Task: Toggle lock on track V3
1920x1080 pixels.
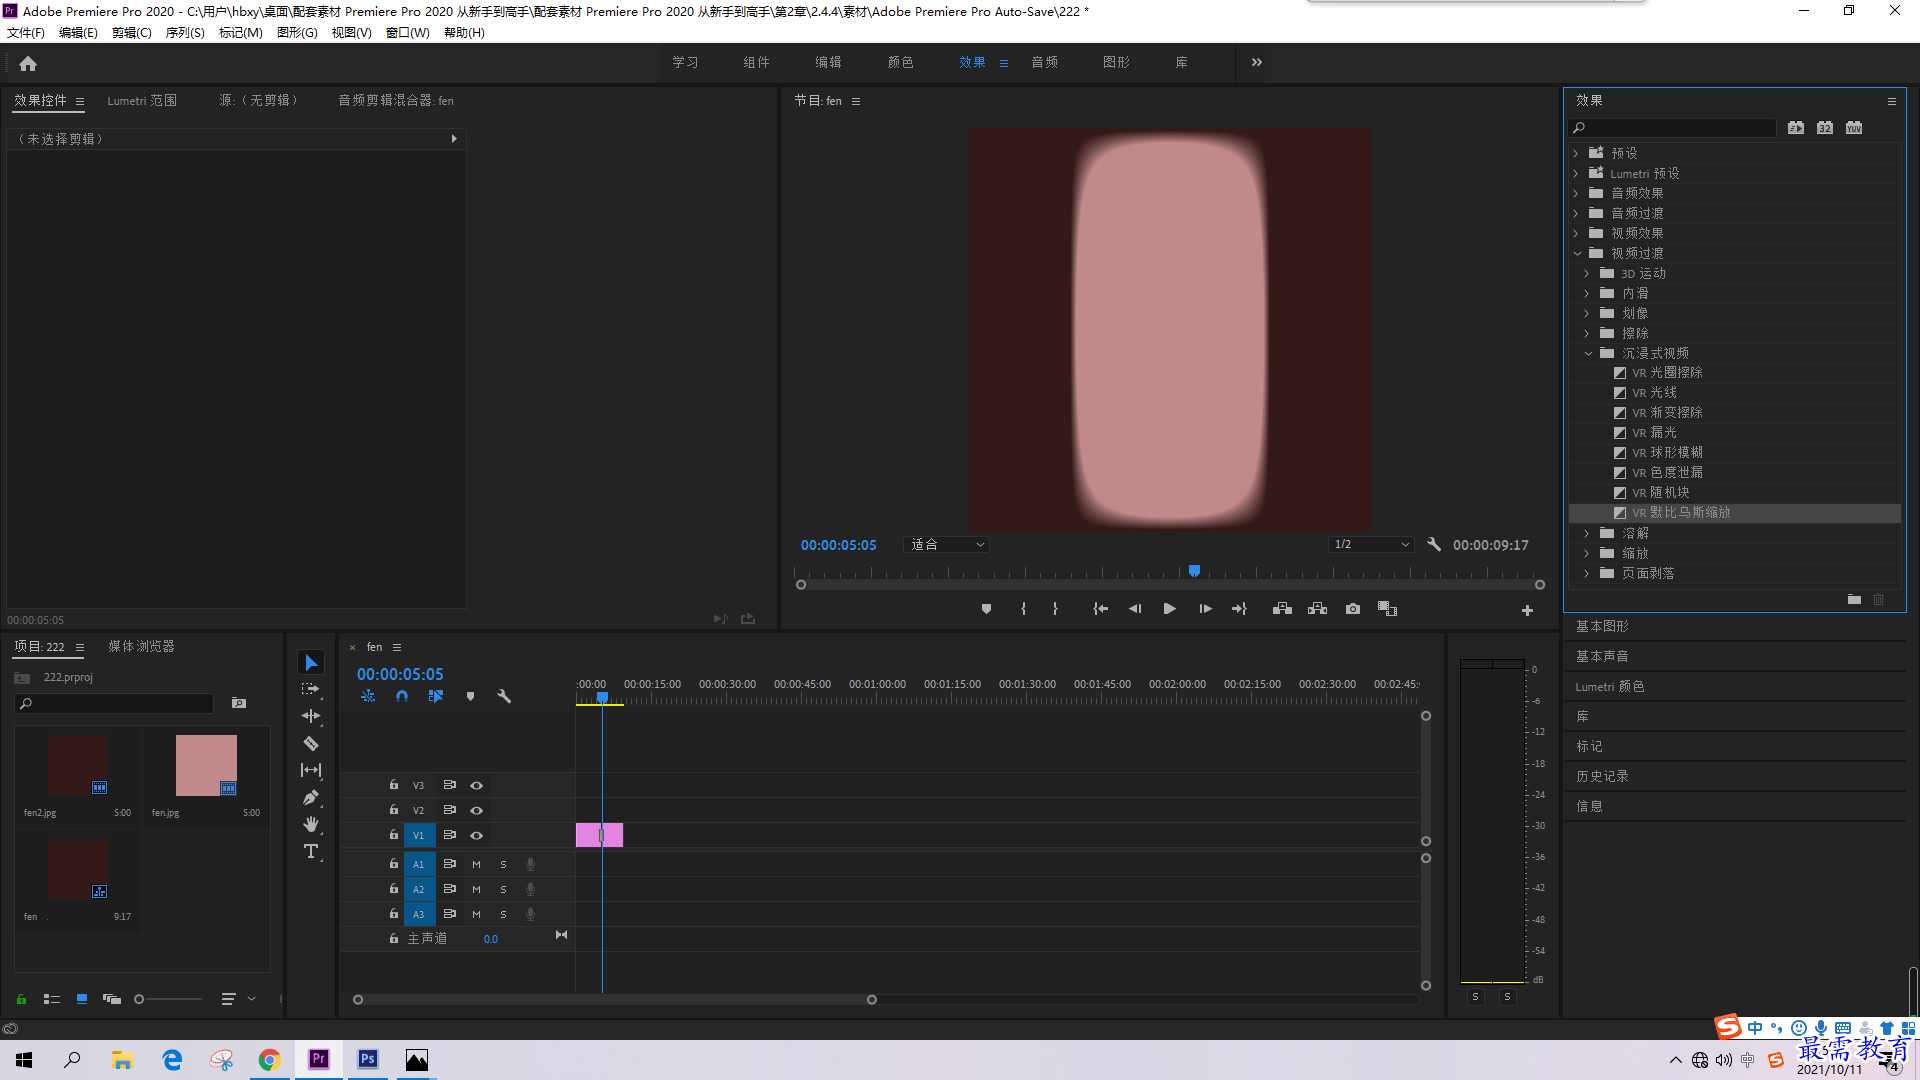Action: (x=393, y=785)
